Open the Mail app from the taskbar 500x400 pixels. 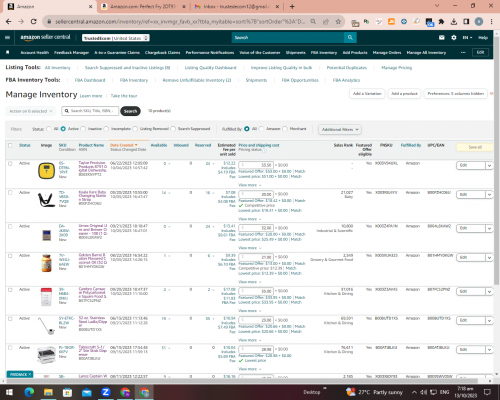pyautogui.click(x=87, y=392)
